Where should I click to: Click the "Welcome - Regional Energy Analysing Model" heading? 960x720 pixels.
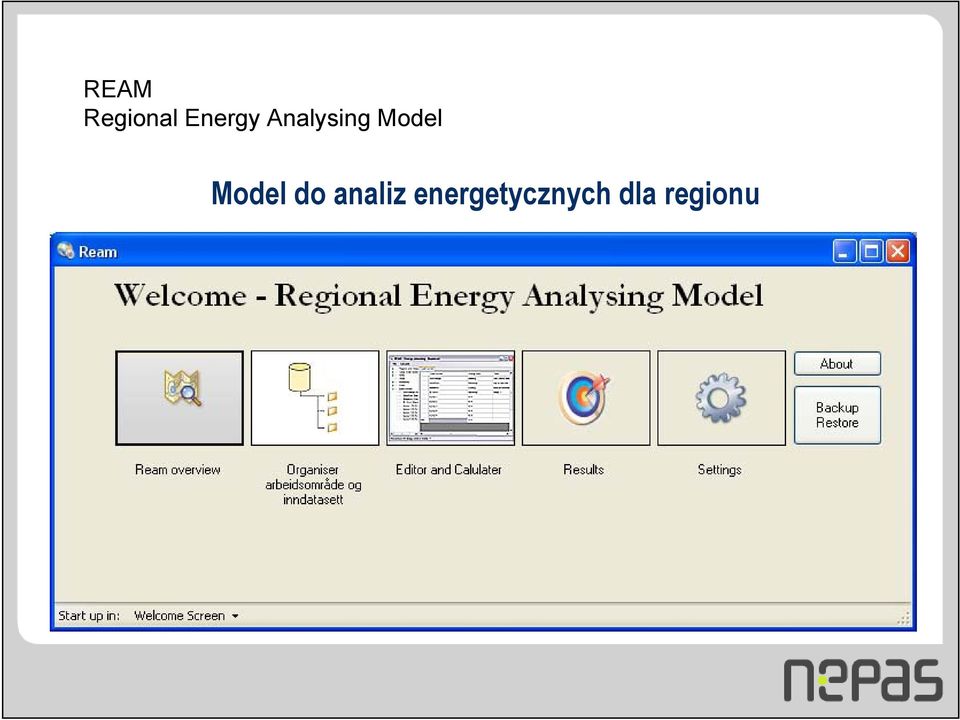(x=438, y=296)
